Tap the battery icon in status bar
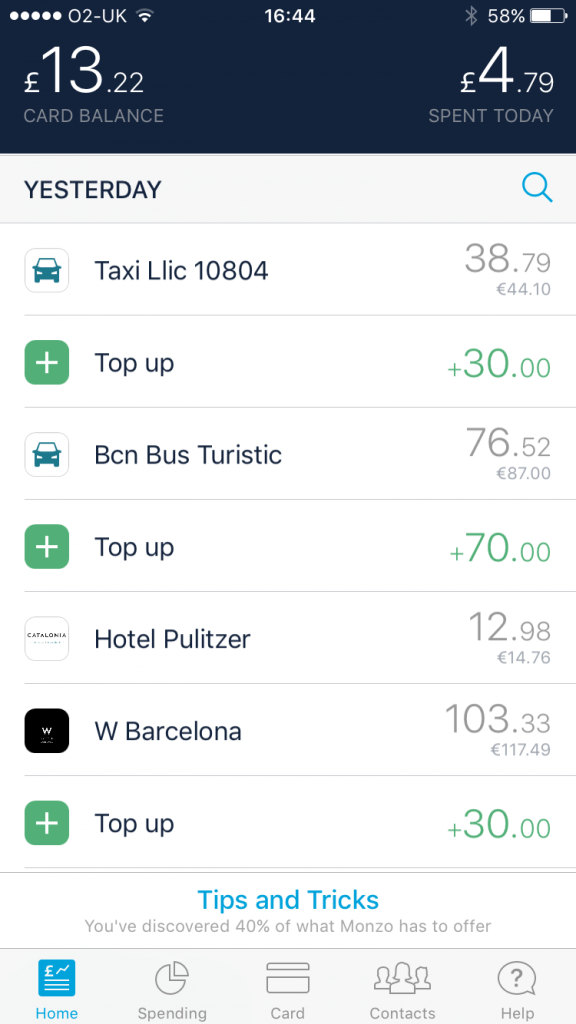 tap(547, 16)
